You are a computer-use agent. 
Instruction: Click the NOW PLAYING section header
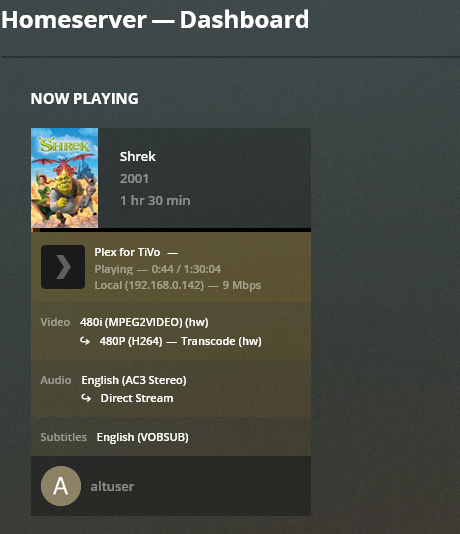[84, 99]
